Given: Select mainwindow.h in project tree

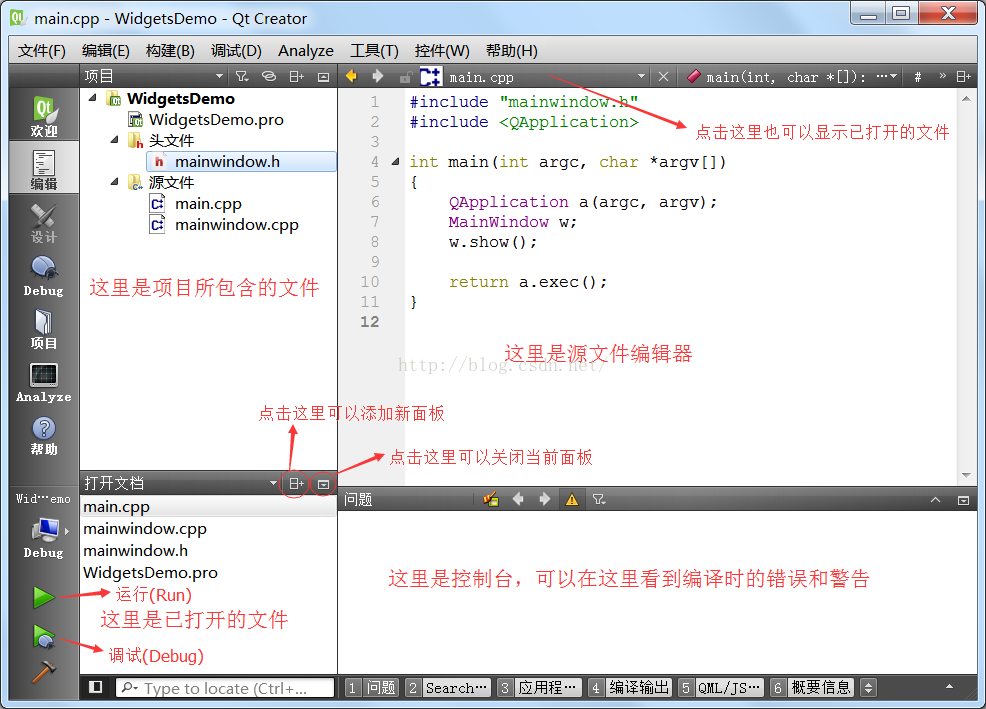Looking at the screenshot, I should 242,162.
